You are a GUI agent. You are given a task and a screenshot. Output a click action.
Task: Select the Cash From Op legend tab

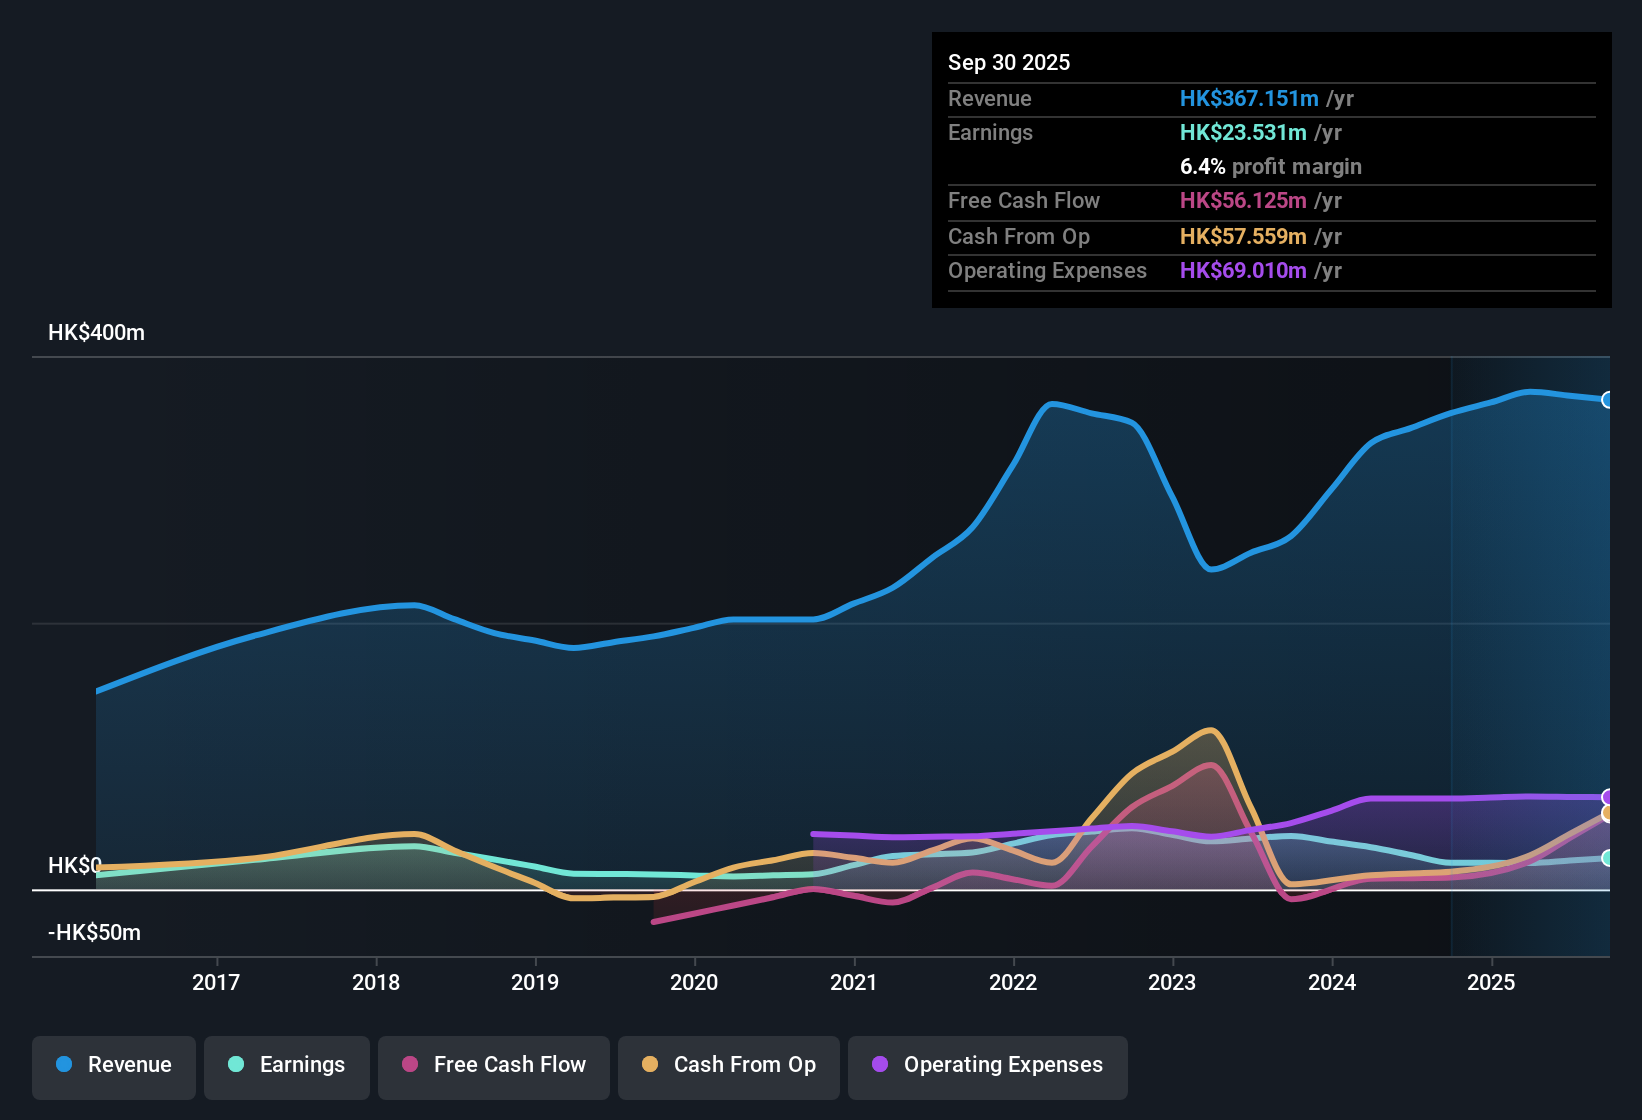[728, 1066]
